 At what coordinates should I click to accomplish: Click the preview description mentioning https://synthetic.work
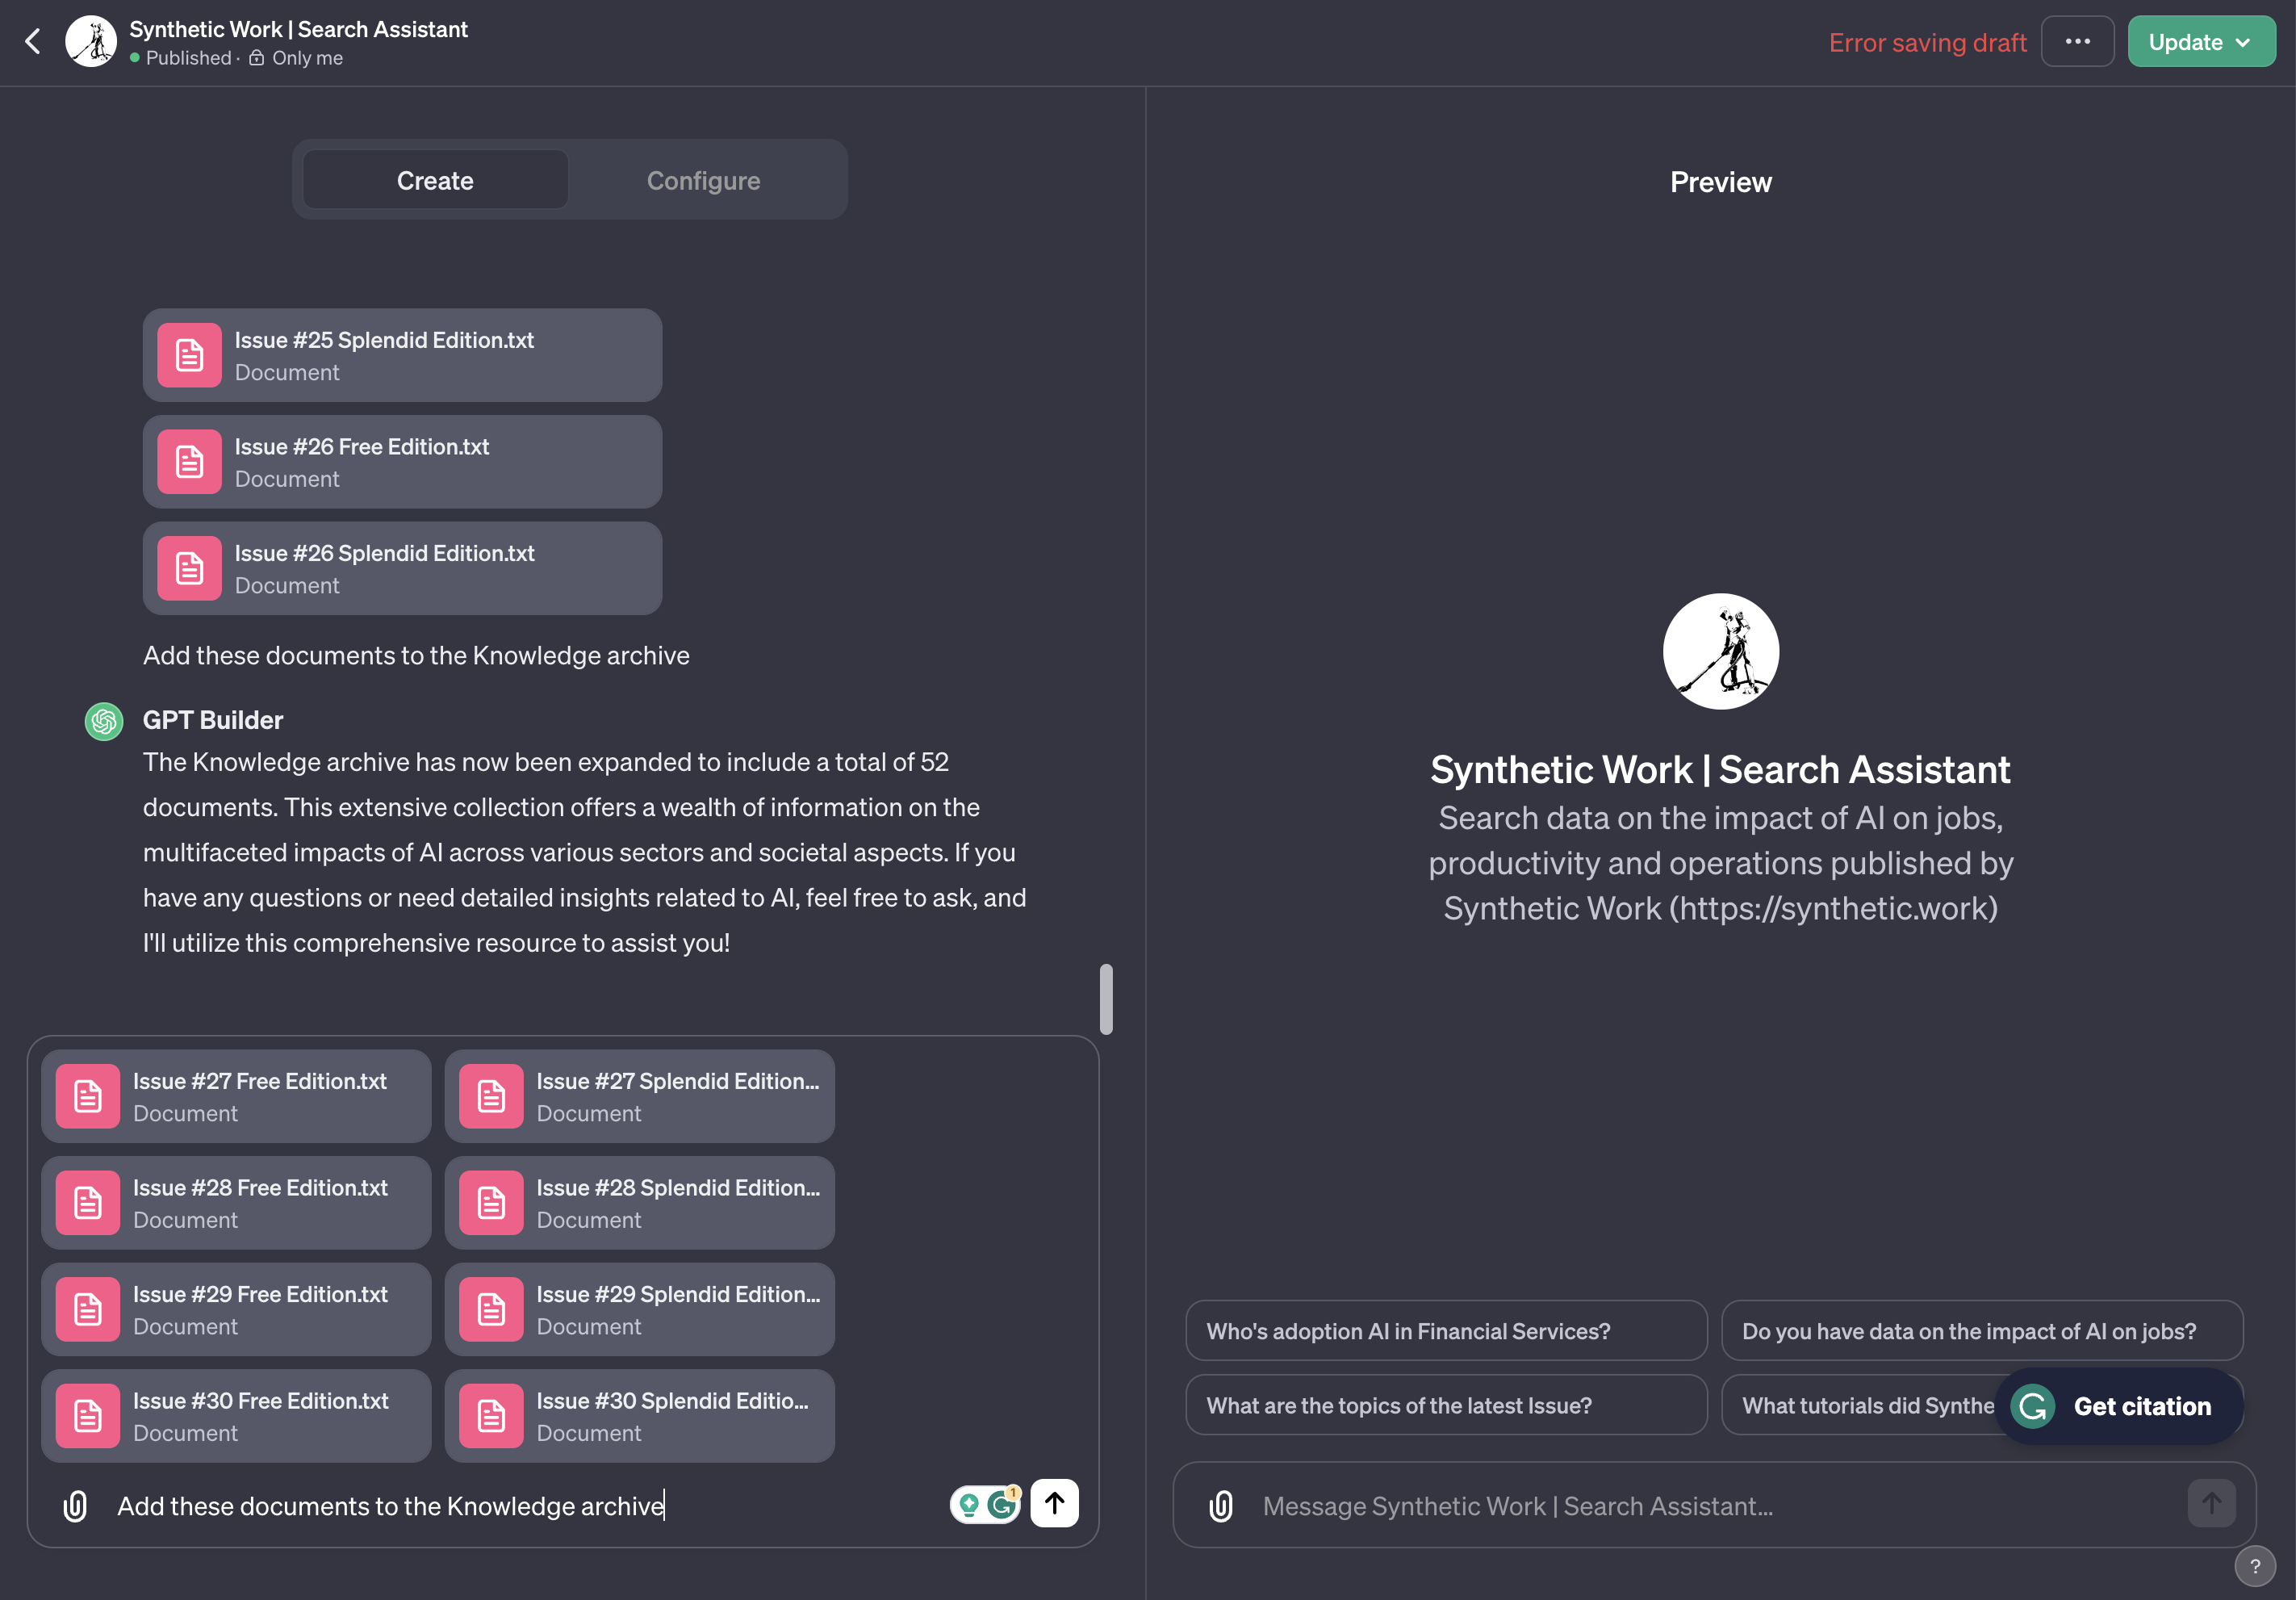click(1720, 863)
